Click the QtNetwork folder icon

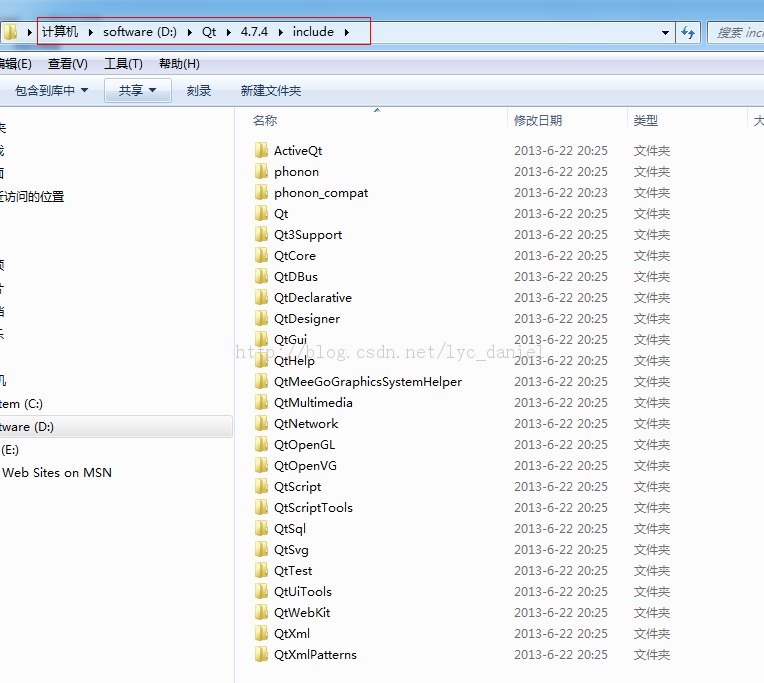click(x=261, y=423)
